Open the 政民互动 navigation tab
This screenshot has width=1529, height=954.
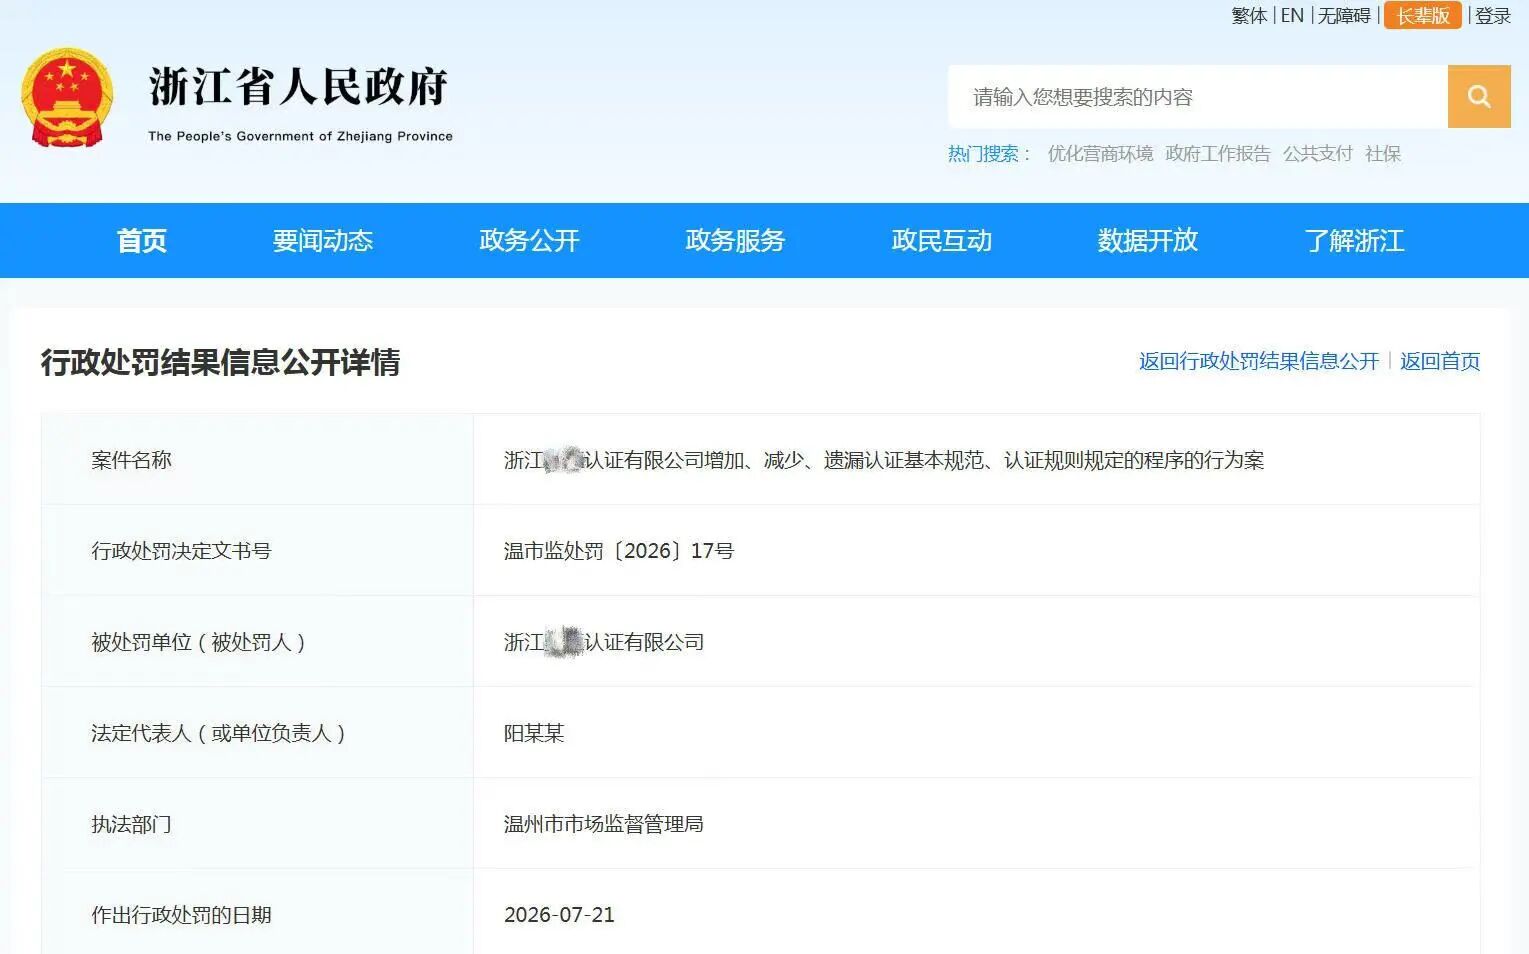[941, 241]
